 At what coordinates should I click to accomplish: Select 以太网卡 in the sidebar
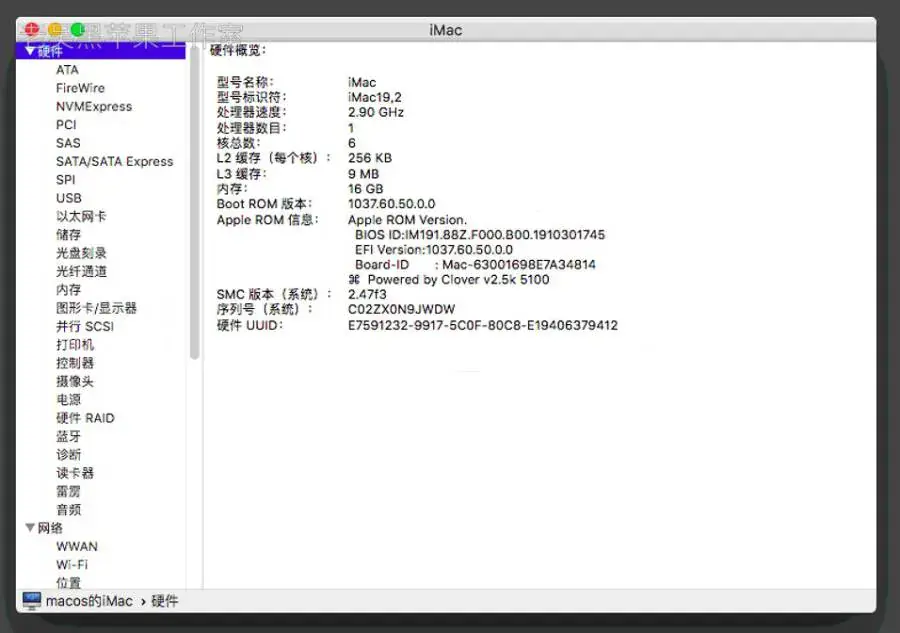point(81,216)
